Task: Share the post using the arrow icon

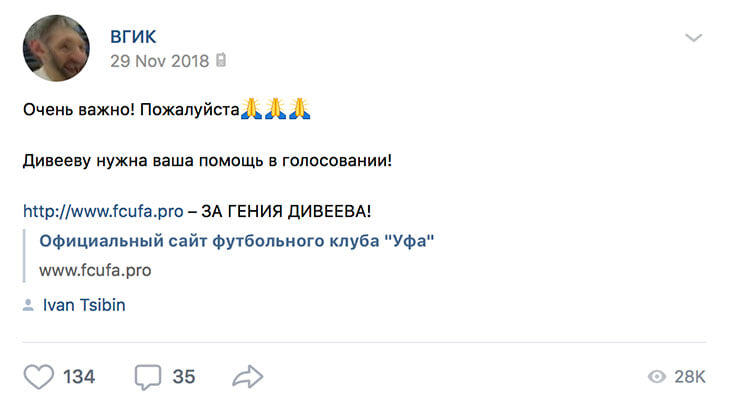Action: tap(248, 377)
